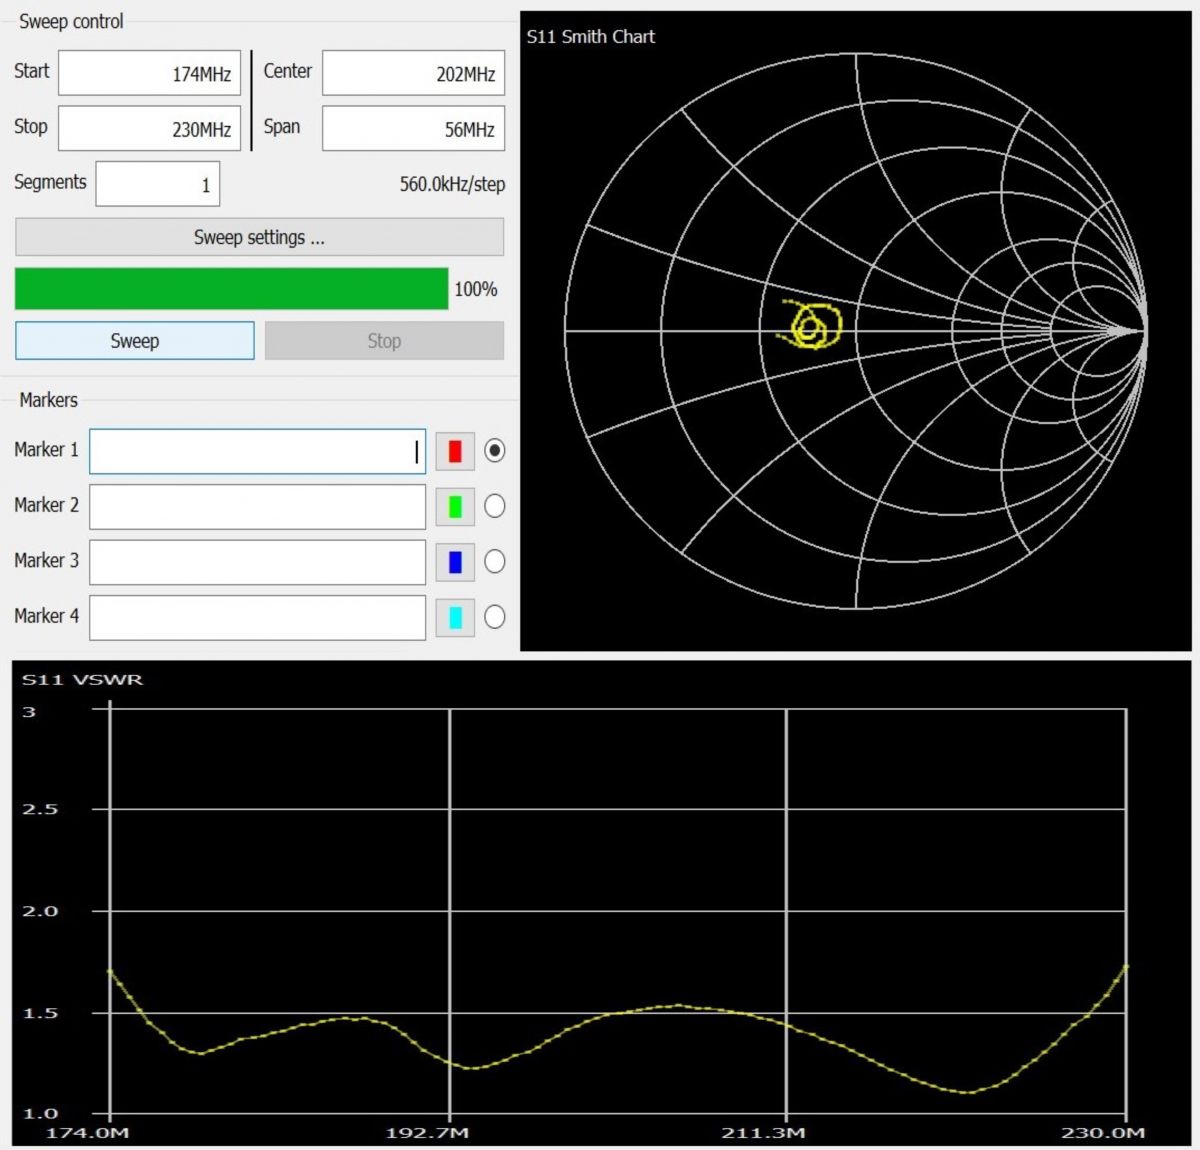Open the Sweep settings dialog
This screenshot has height=1150, width=1200.
tap(259, 237)
